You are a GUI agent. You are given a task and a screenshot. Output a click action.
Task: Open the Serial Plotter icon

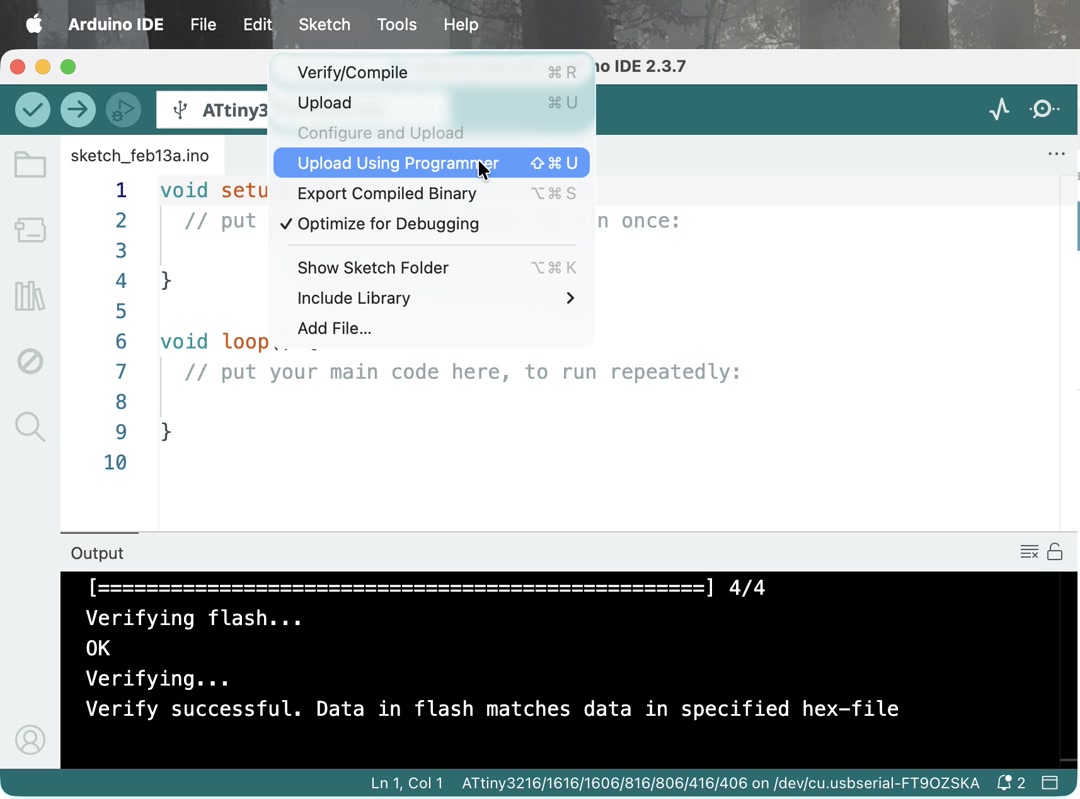[999, 109]
